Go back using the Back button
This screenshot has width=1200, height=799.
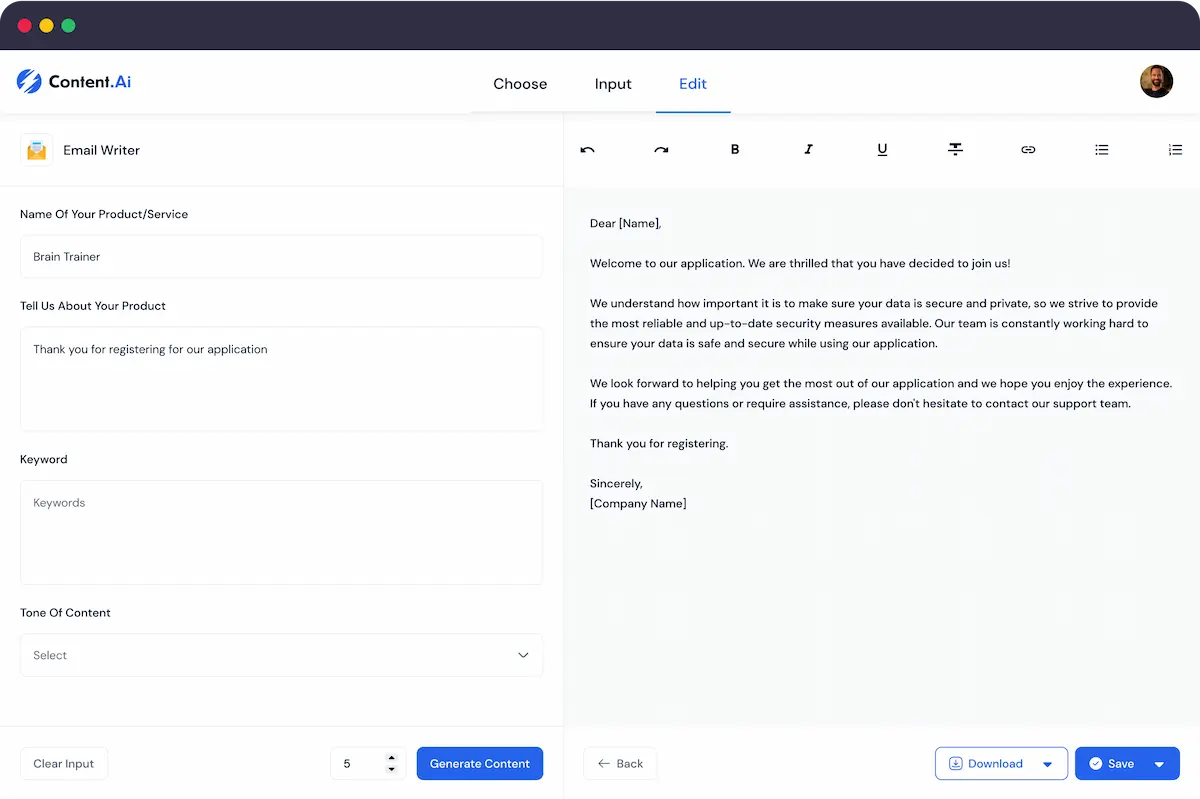[620, 763]
